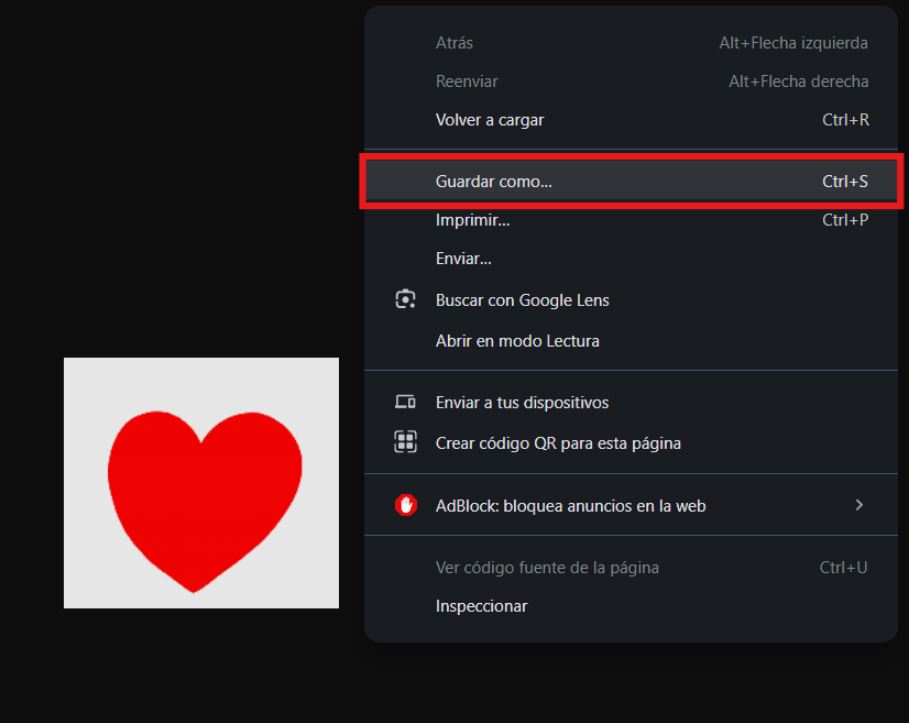Screen dimensions: 909x723
Task: Open Enviar... option
Action: pyautogui.click(x=631, y=259)
